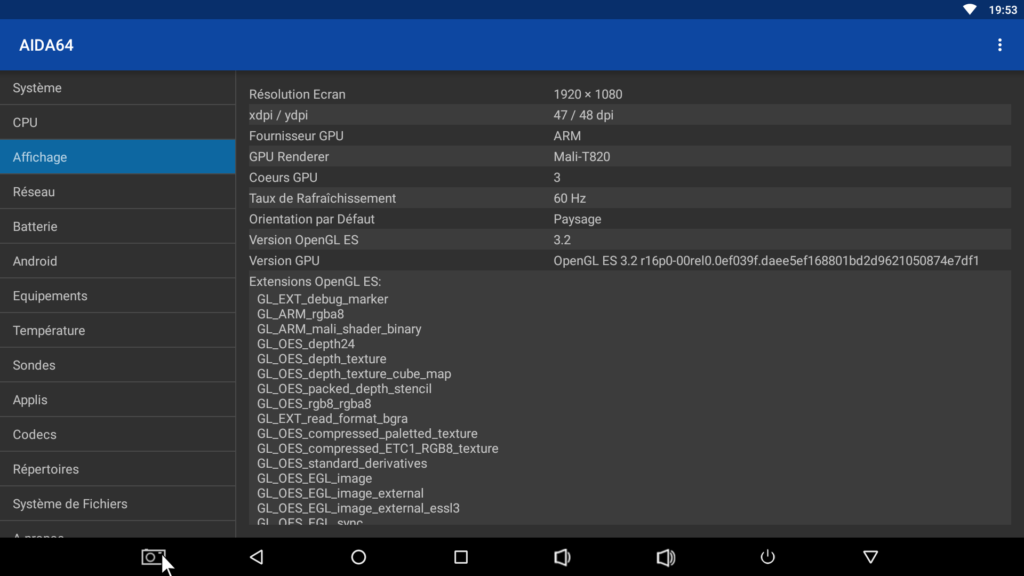This screenshot has height=576, width=1024.
Task: Select the xdpi / ydpi label
Action: tap(278, 115)
